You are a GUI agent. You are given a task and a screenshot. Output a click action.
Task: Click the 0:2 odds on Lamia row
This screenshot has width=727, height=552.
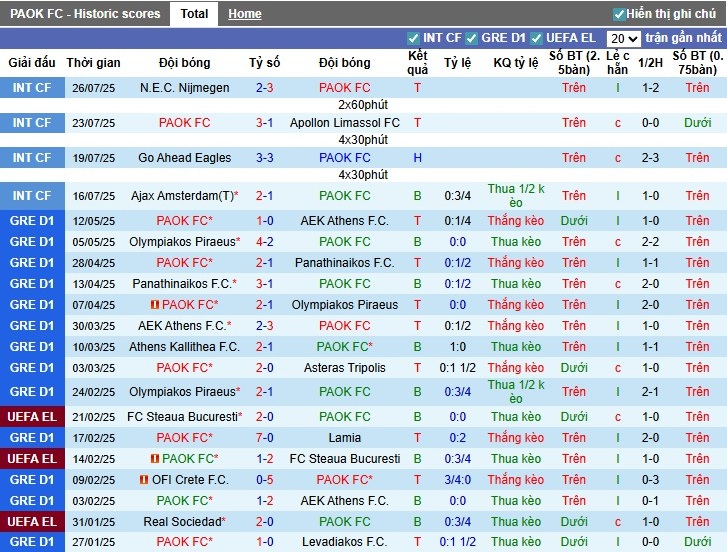point(458,438)
